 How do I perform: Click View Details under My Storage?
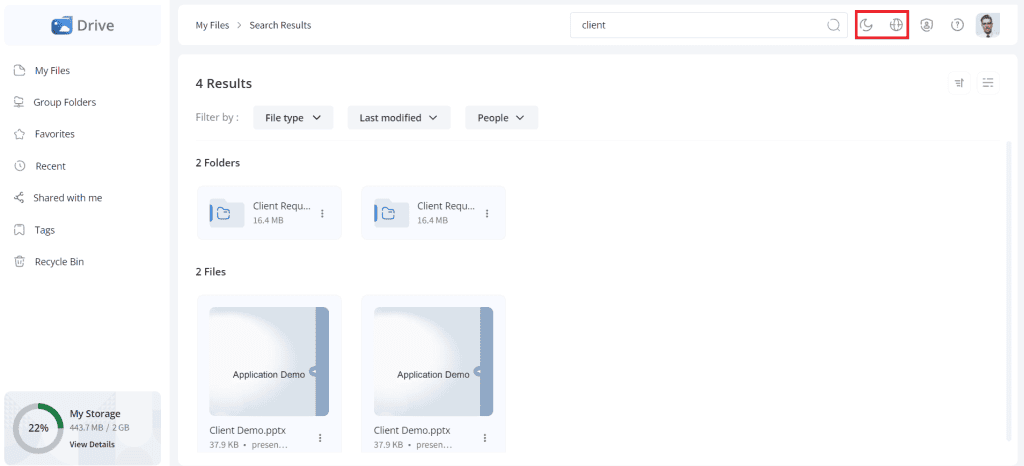[92, 444]
